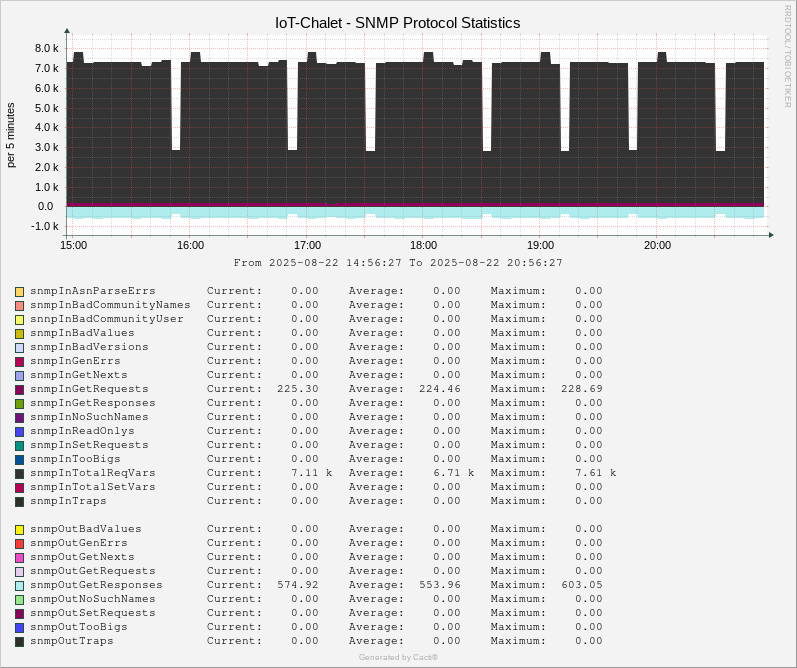
Task: Click the snmpOutGenErrs red color swatch
Action: coord(19,544)
